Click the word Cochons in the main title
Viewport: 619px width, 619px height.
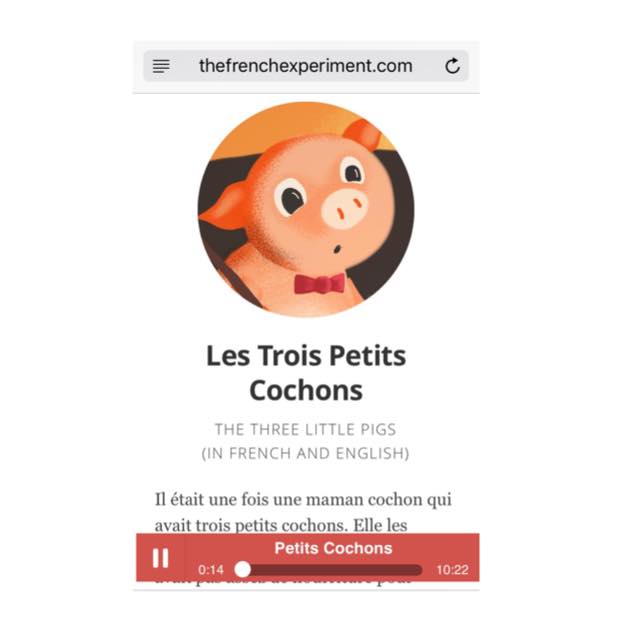click(x=306, y=390)
